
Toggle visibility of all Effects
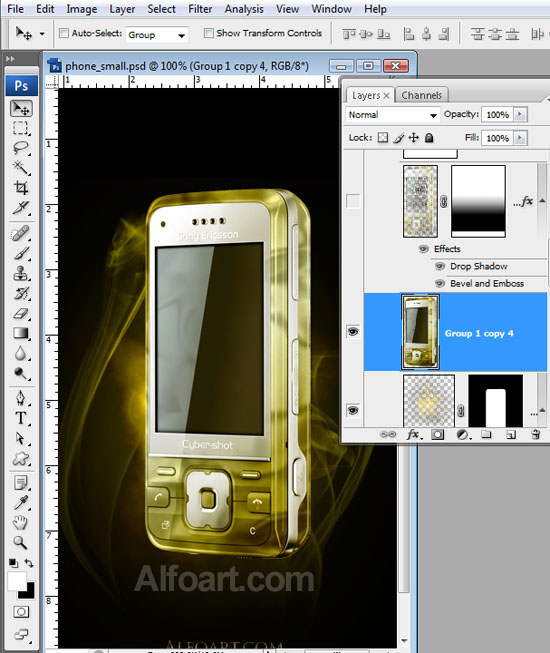pyautogui.click(x=423, y=249)
